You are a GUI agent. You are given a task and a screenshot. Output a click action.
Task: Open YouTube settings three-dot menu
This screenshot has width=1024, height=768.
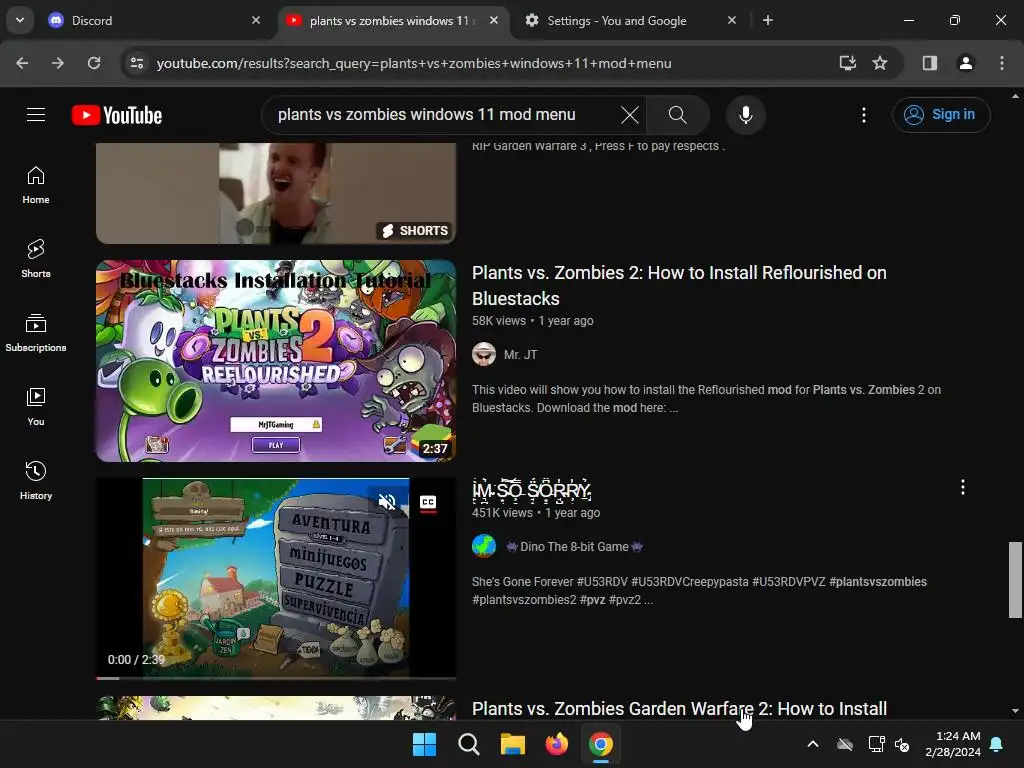[863, 115]
